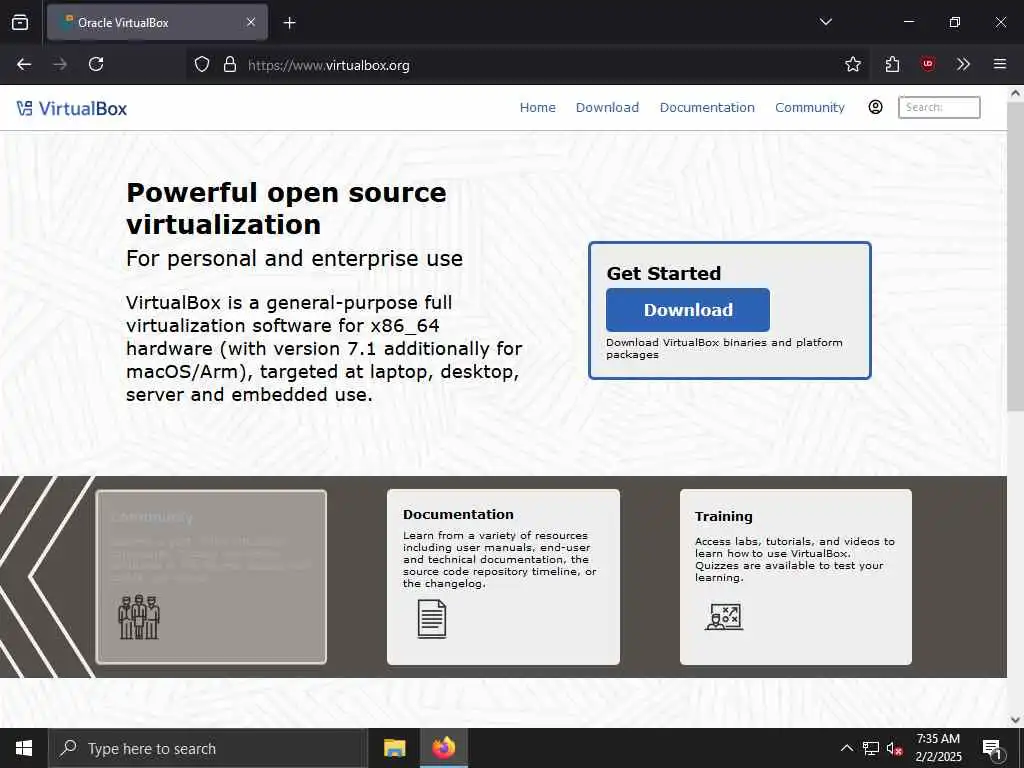1024x768 pixels.
Task: Open user account icon
Action: 875,107
